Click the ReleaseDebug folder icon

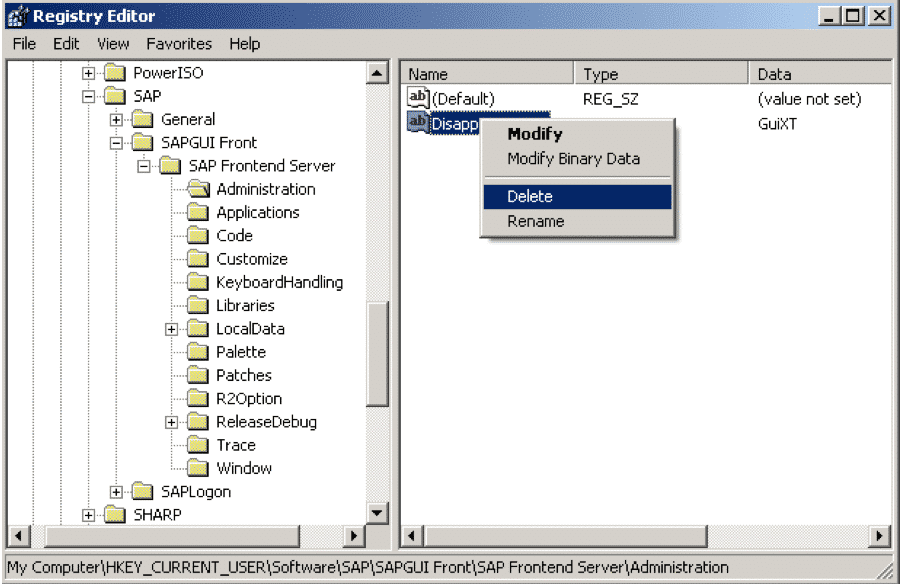(198, 422)
